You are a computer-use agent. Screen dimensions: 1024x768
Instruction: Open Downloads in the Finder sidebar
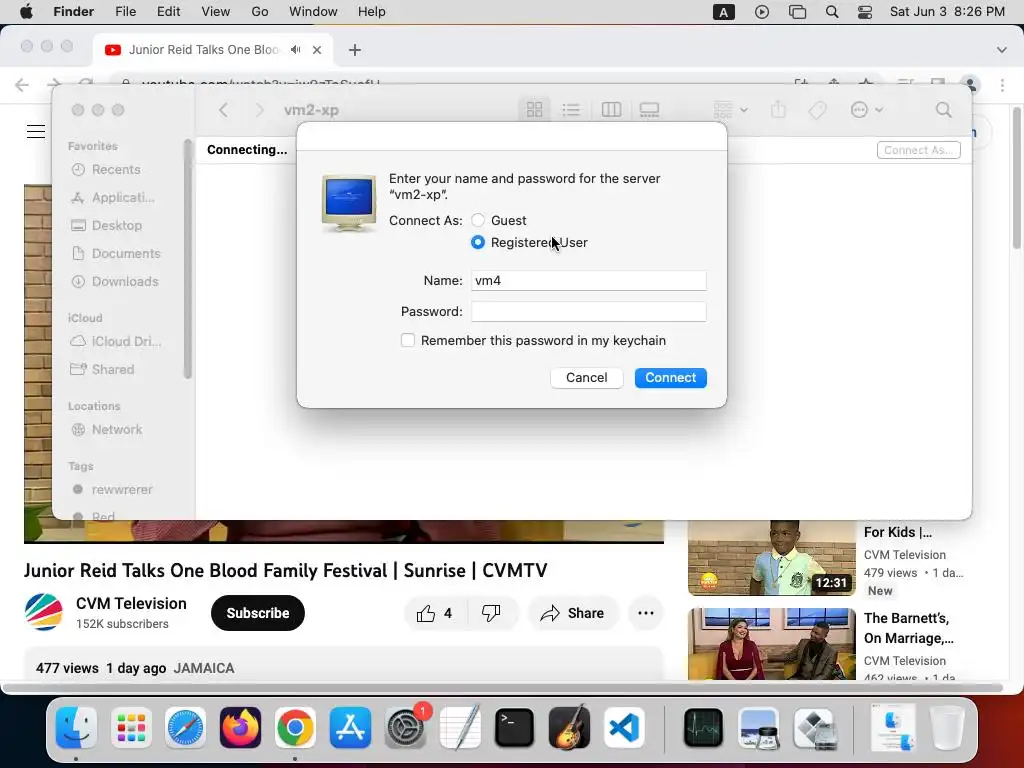click(115, 282)
